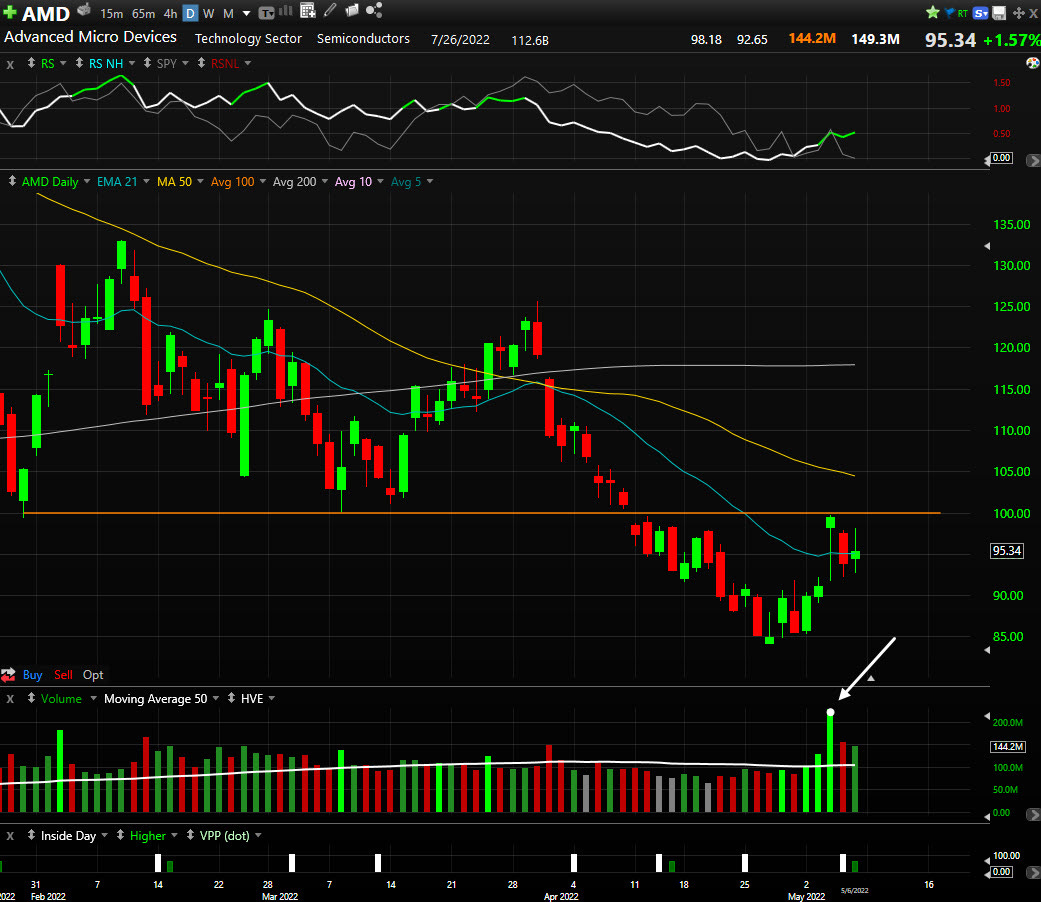Open the Avg 10 dropdown

point(380,181)
